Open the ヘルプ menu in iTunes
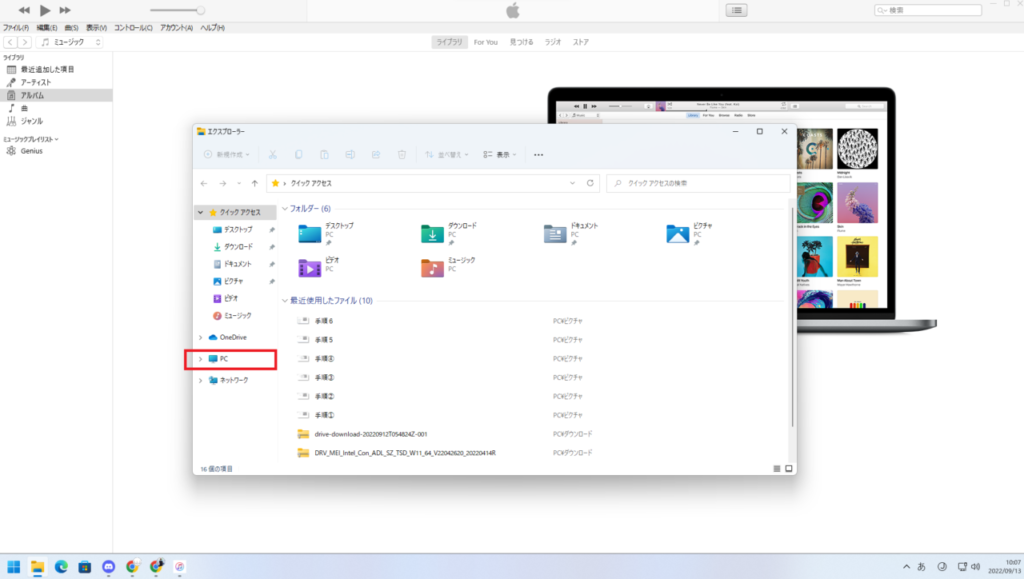 212,27
